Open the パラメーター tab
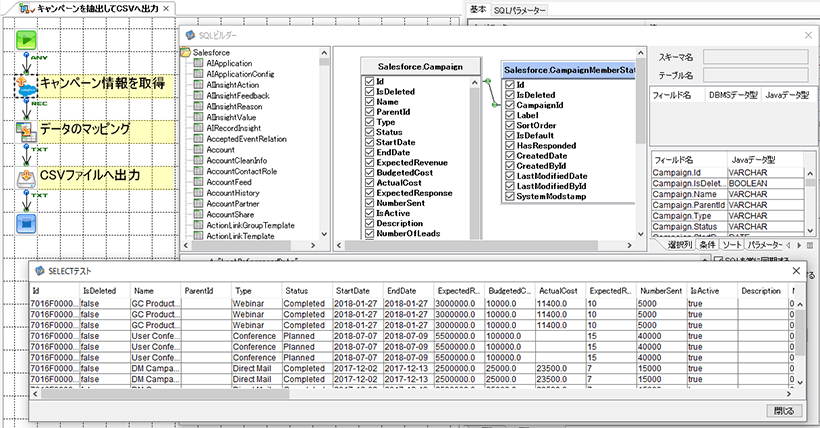This screenshot has width=820, height=428. coord(765,245)
